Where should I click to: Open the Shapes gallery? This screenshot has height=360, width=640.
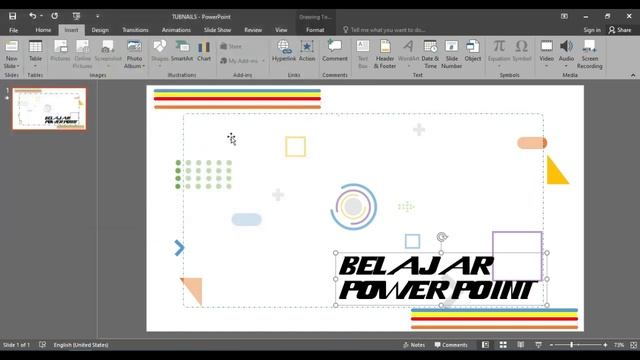pyautogui.click(x=160, y=54)
